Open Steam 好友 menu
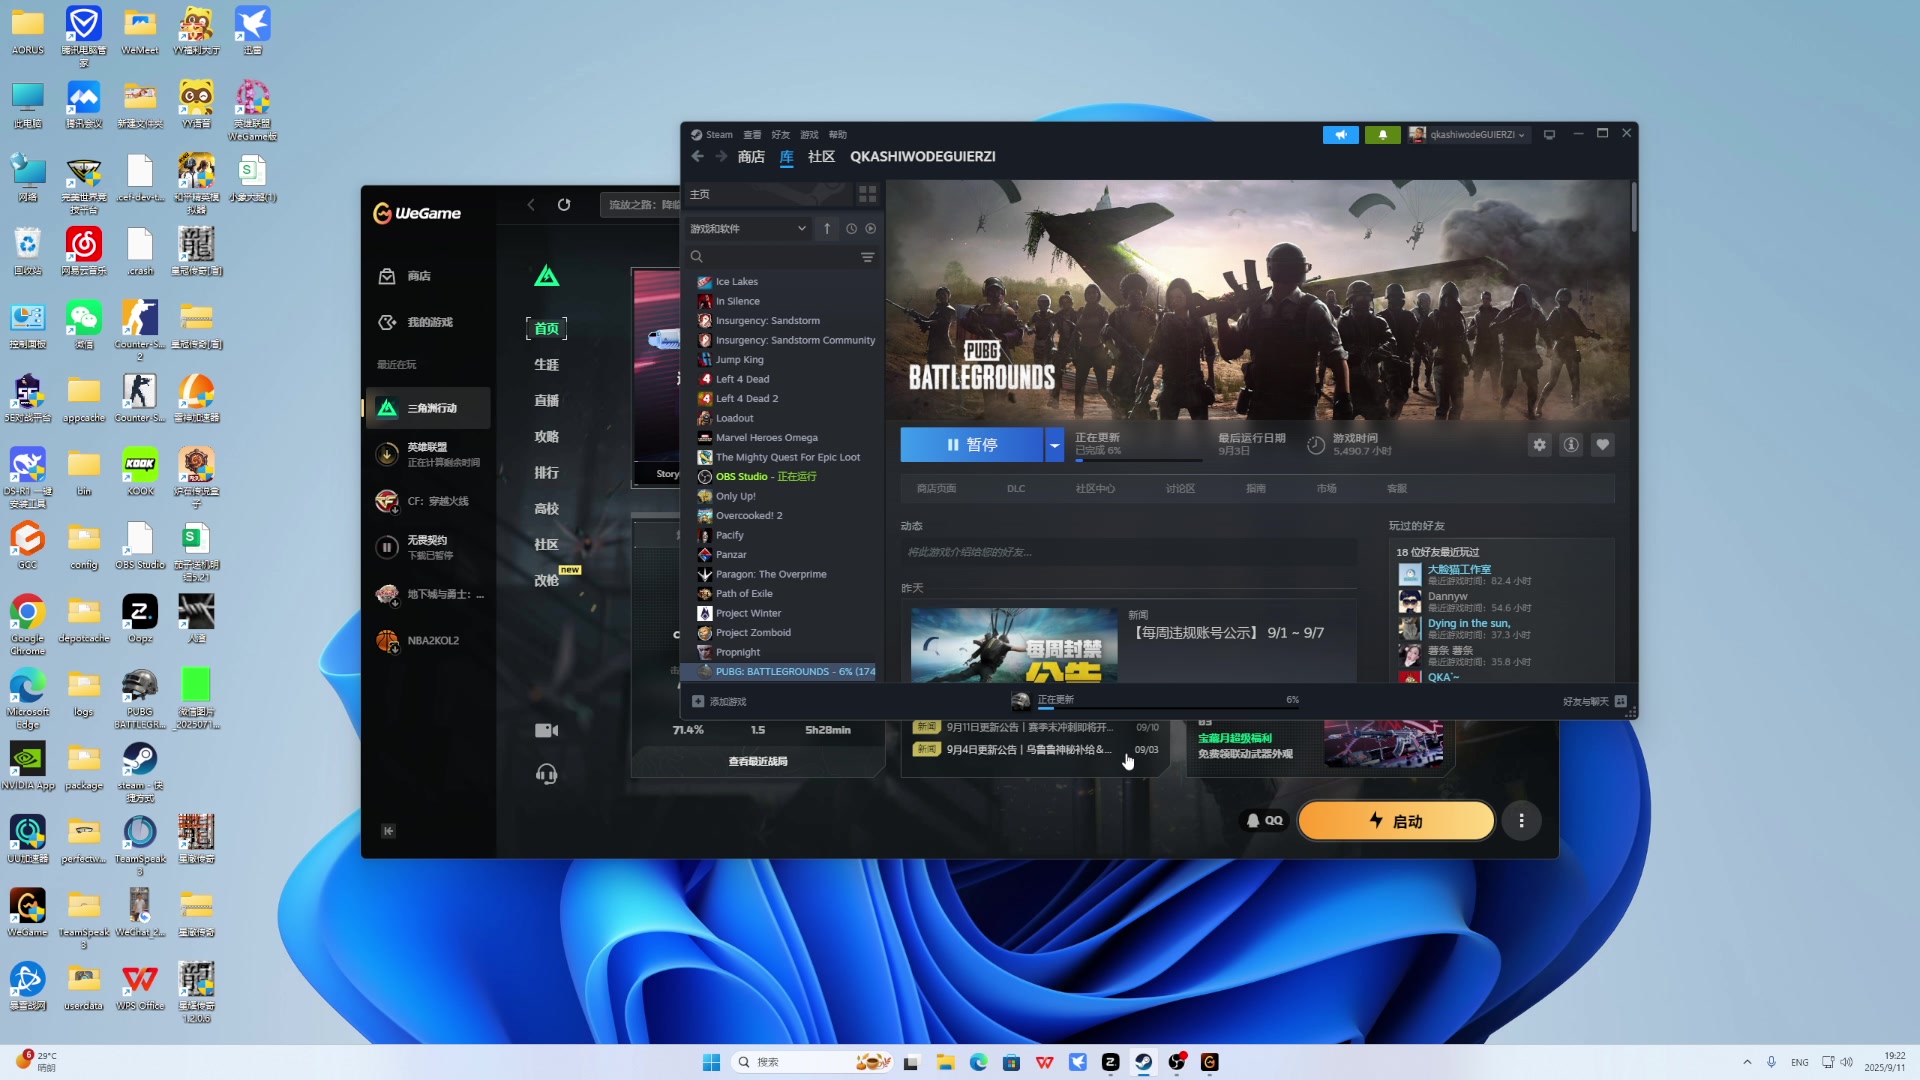 pyautogui.click(x=780, y=135)
